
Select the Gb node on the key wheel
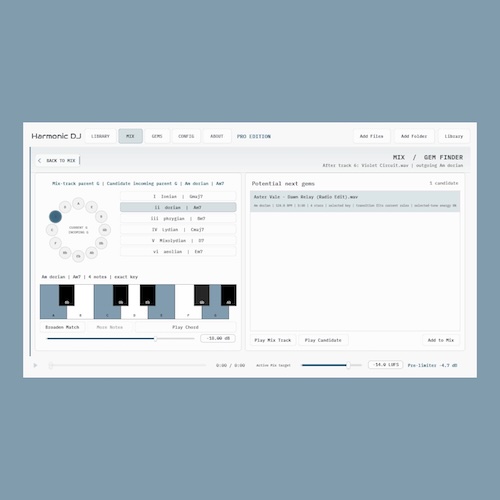[105, 230]
